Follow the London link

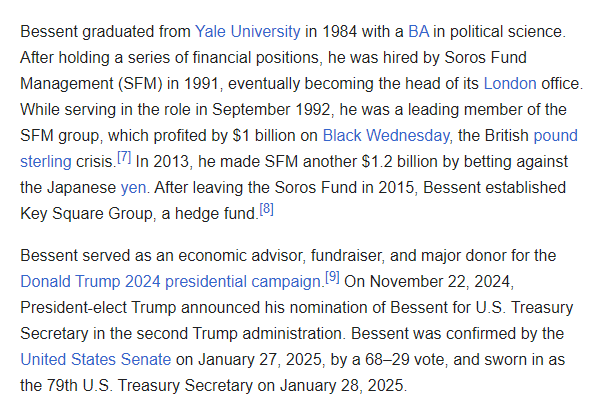pos(510,84)
